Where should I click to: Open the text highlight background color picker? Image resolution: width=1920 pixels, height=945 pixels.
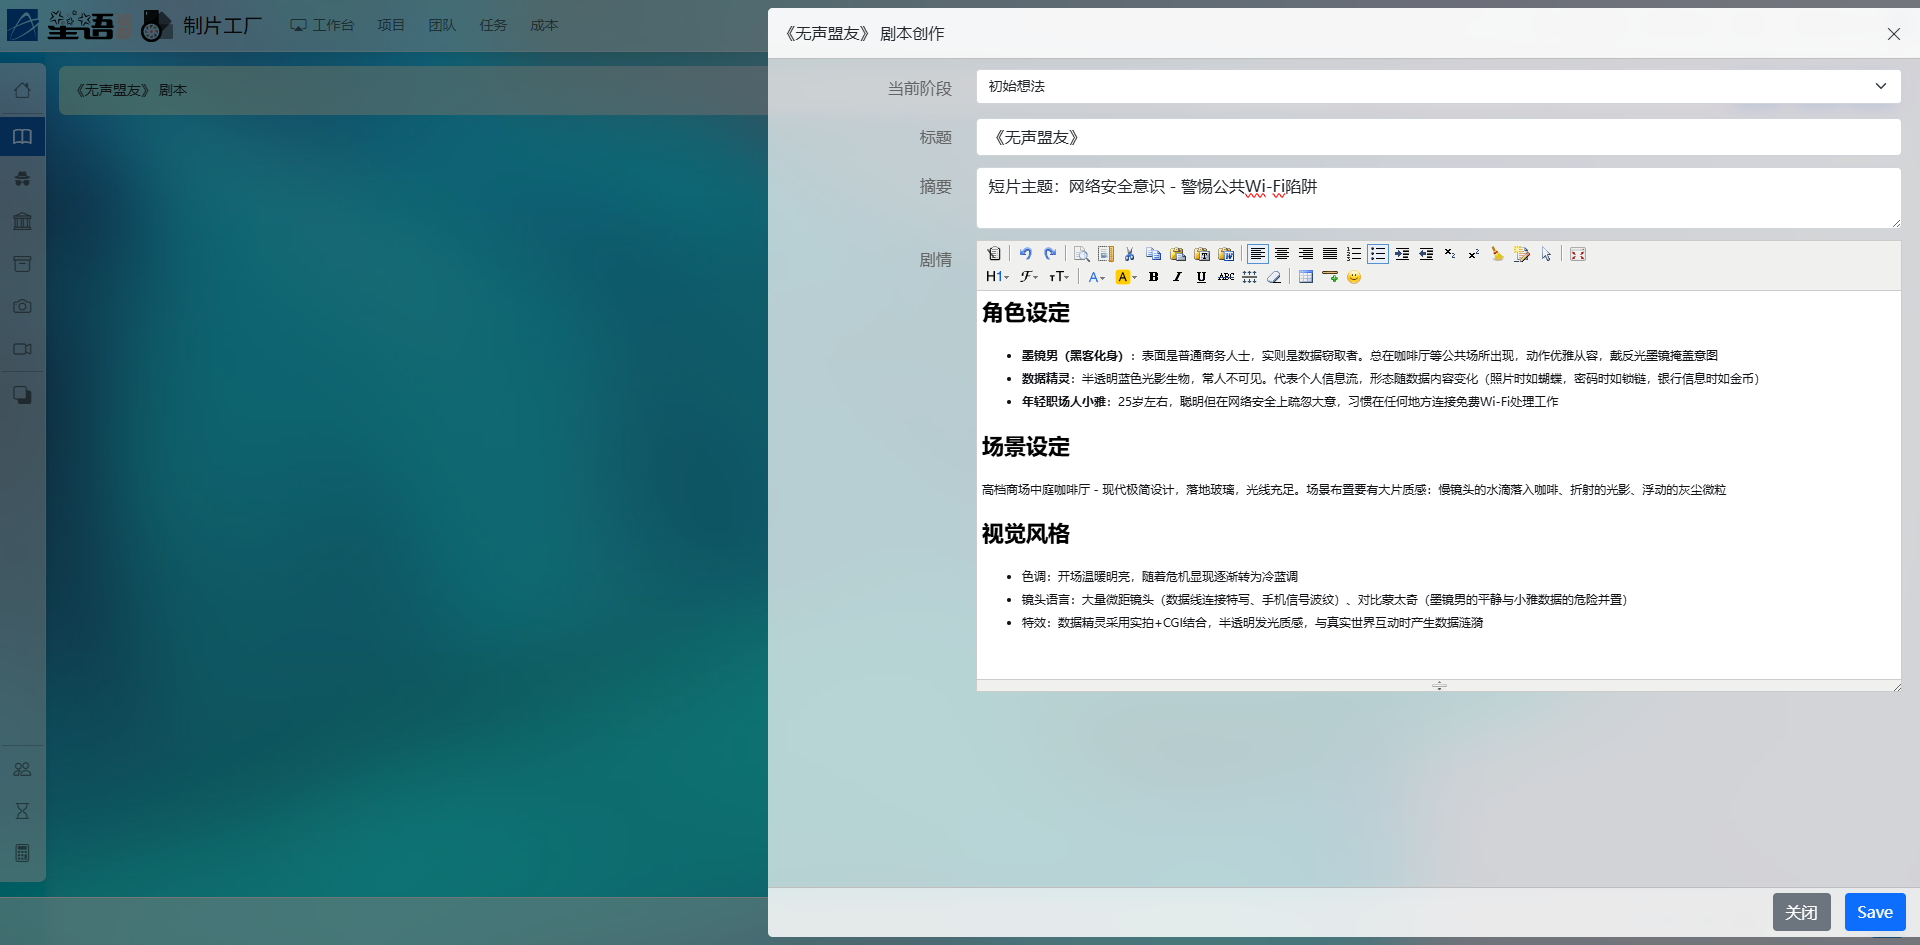1126,277
